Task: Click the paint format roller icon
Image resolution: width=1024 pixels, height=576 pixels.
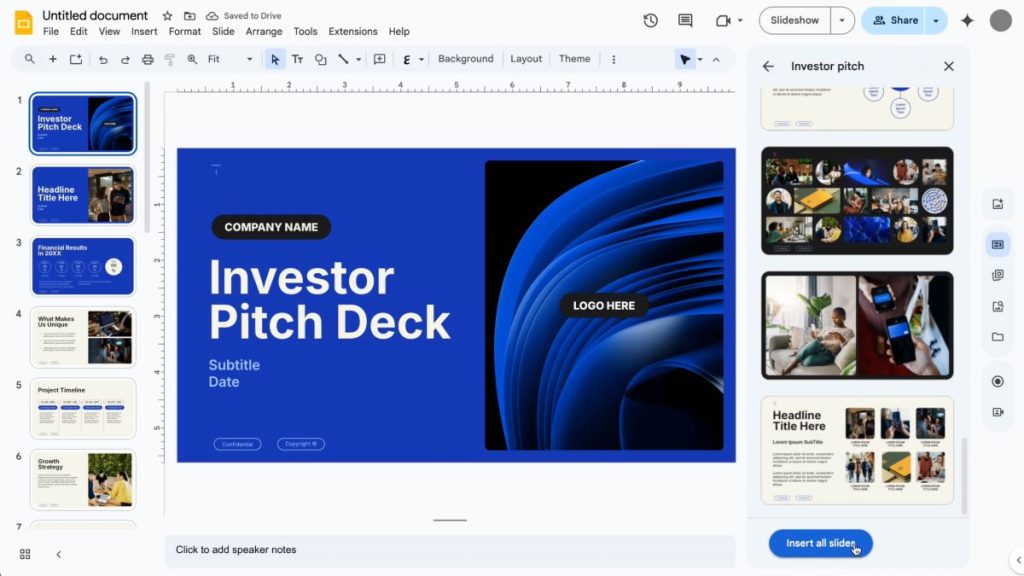Action: point(170,59)
